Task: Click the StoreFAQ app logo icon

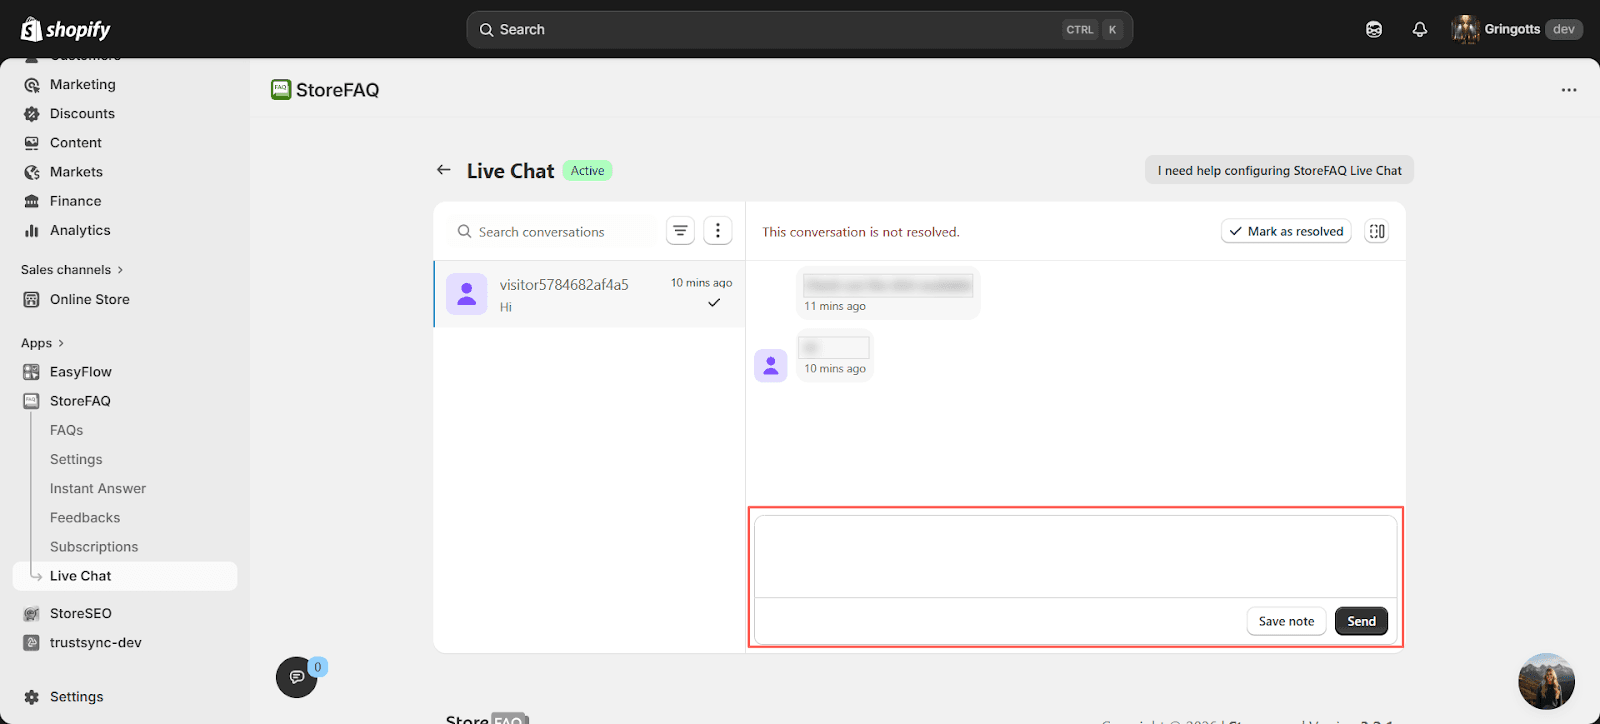Action: coord(281,90)
